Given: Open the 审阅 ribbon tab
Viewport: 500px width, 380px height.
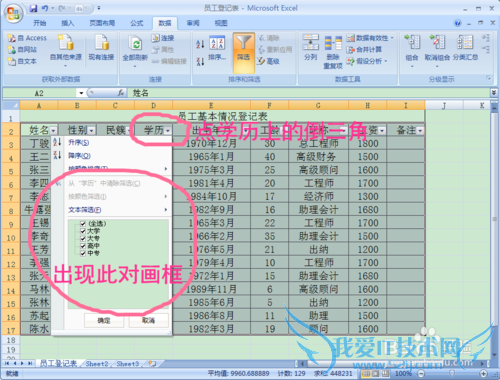Looking at the screenshot, I should (x=193, y=23).
